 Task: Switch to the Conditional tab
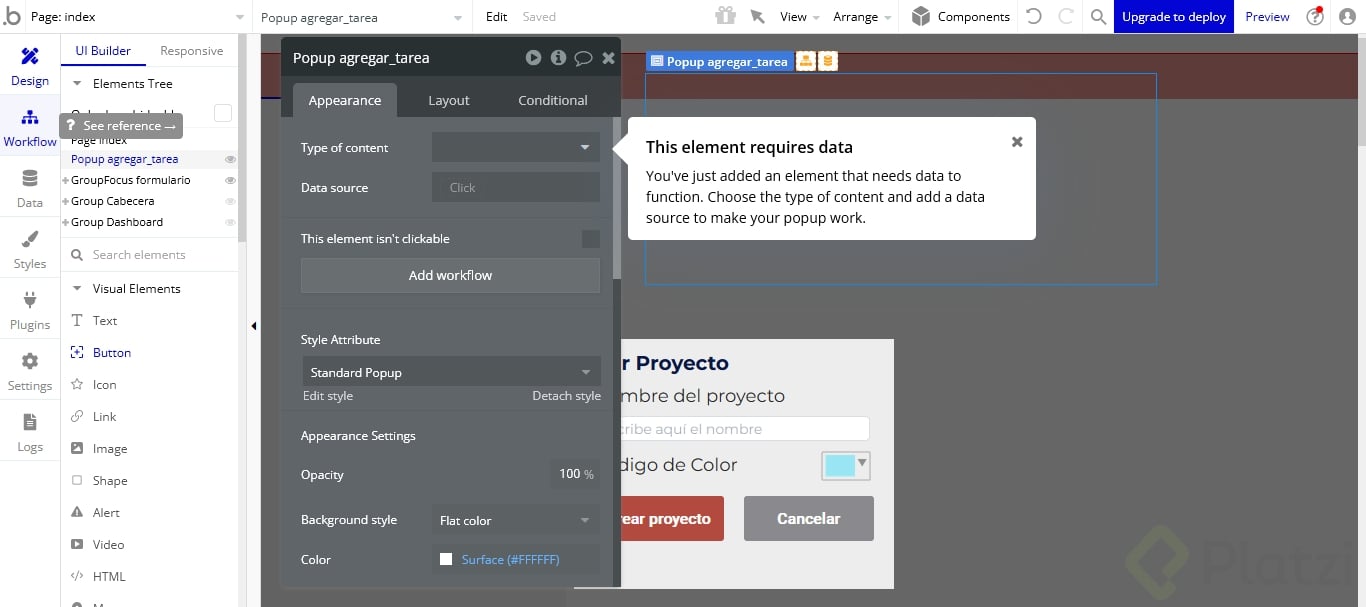click(x=552, y=100)
